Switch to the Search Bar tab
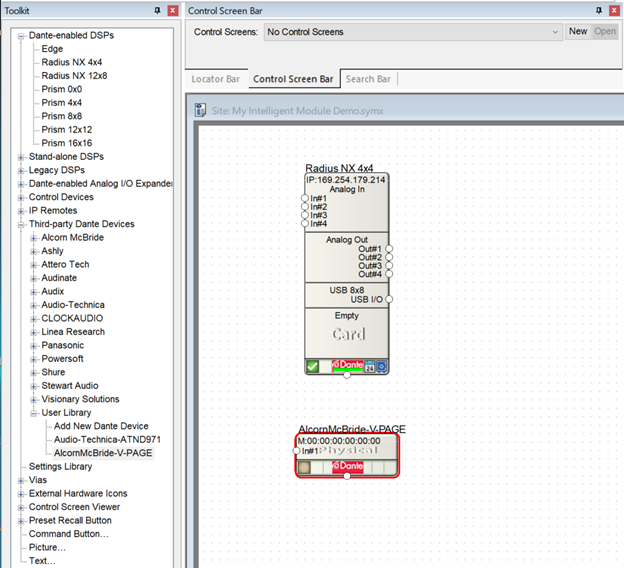The image size is (624, 568). tap(368, 79)
